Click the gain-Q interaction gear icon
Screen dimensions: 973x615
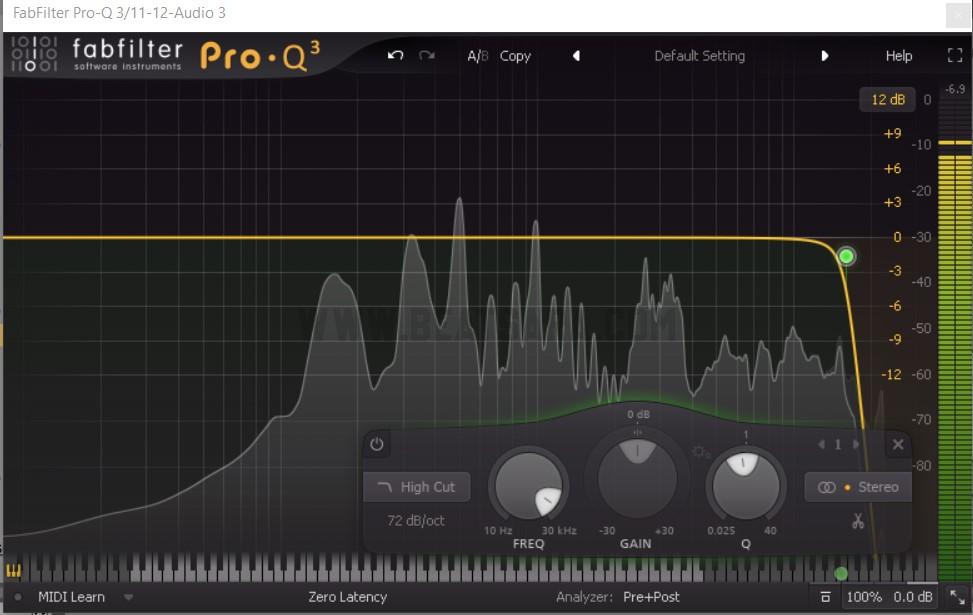coord(699,451)
